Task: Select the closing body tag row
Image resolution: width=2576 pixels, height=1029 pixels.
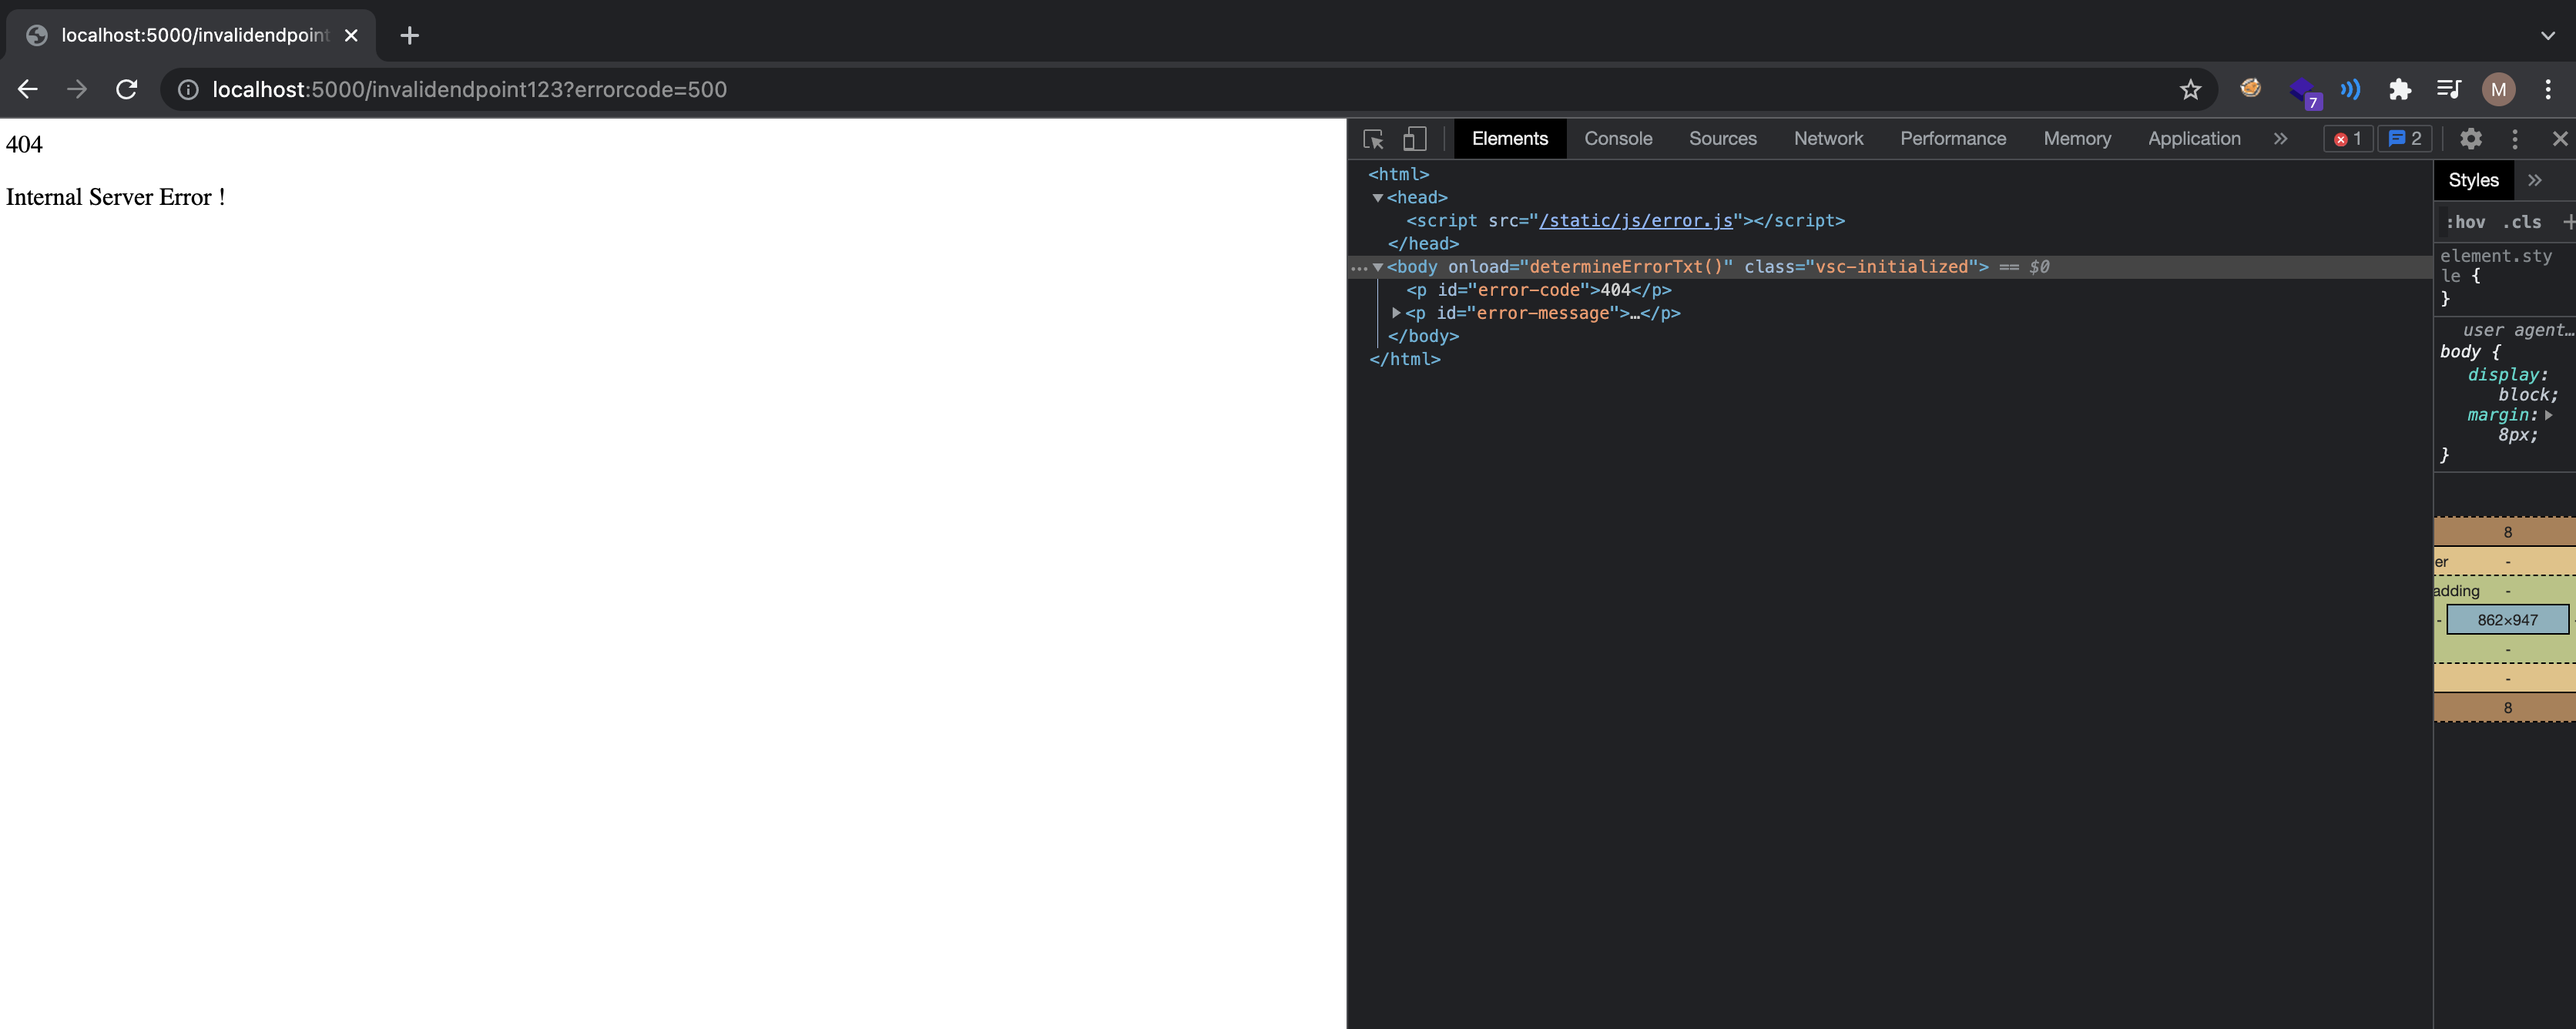Action: click(x=1423, y=337)
